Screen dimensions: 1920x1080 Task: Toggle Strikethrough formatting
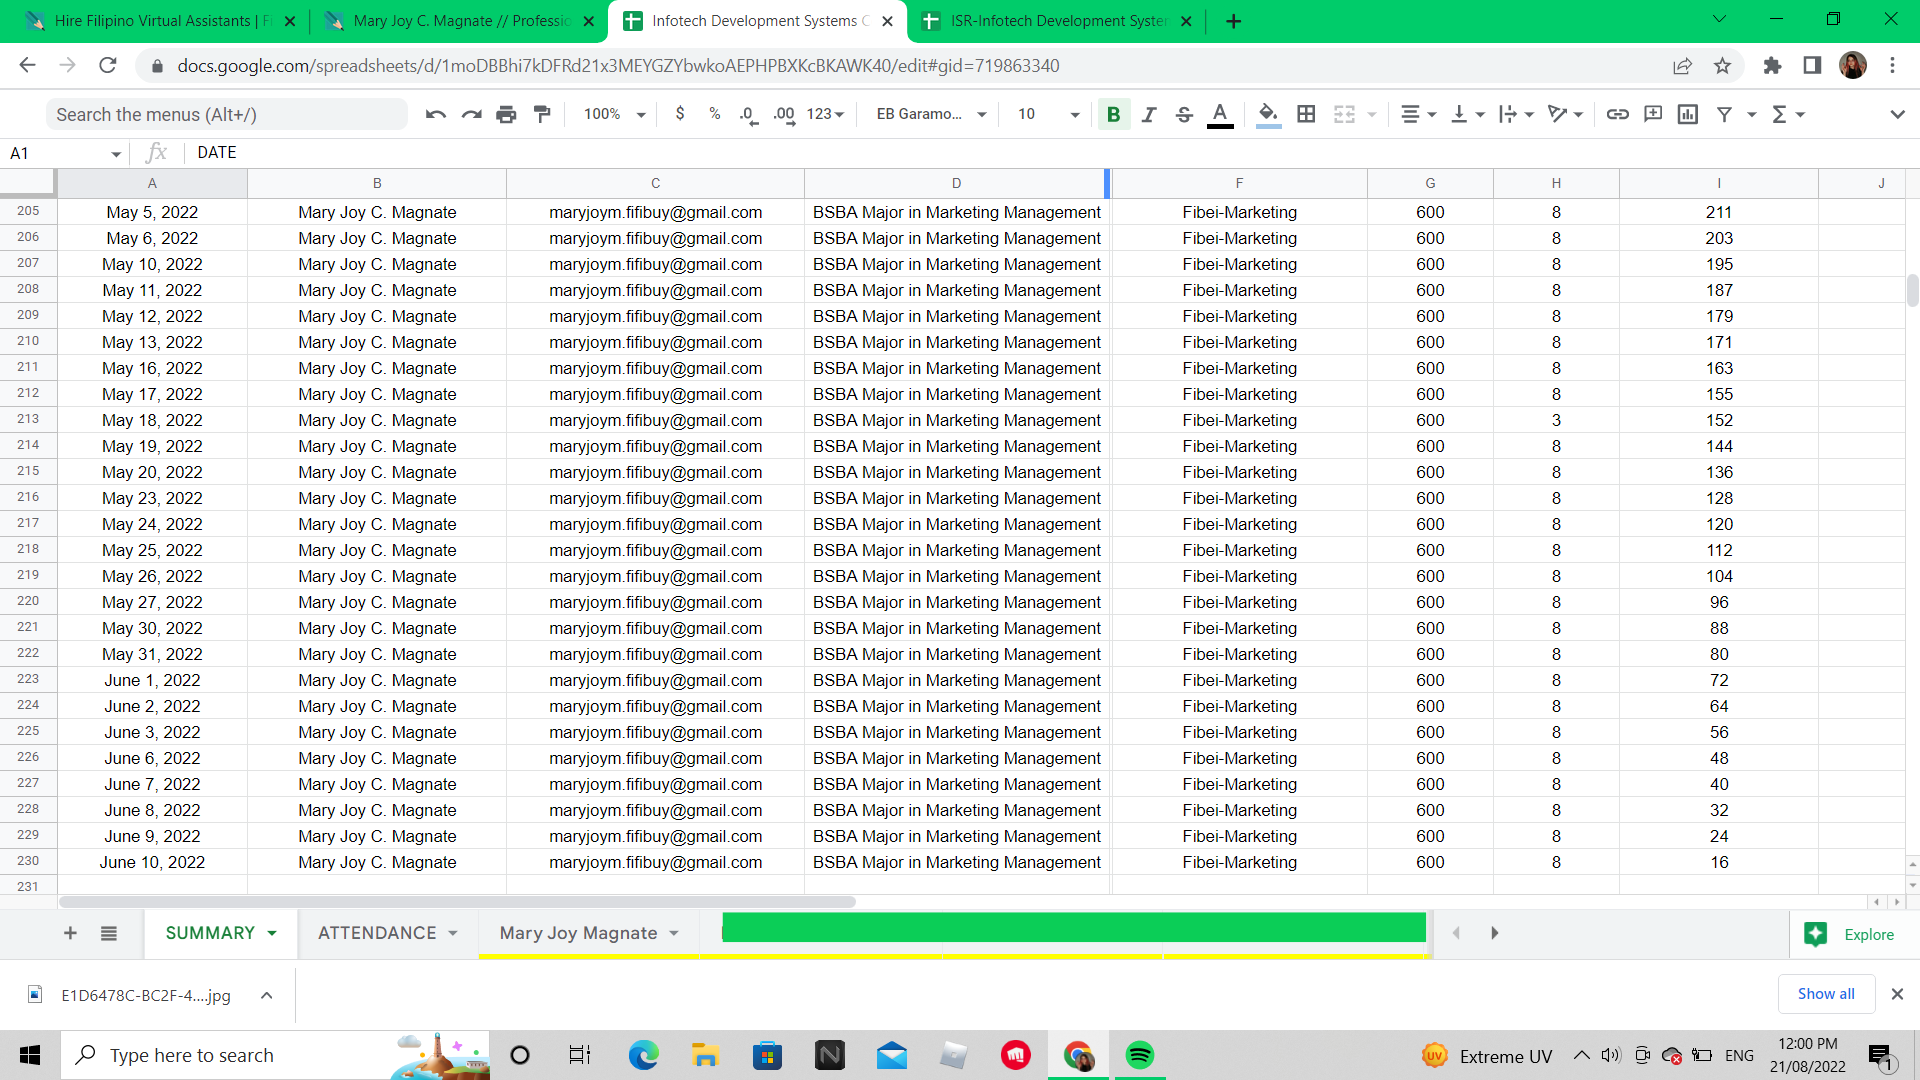pyautogui.click(x=1184, y=114)
